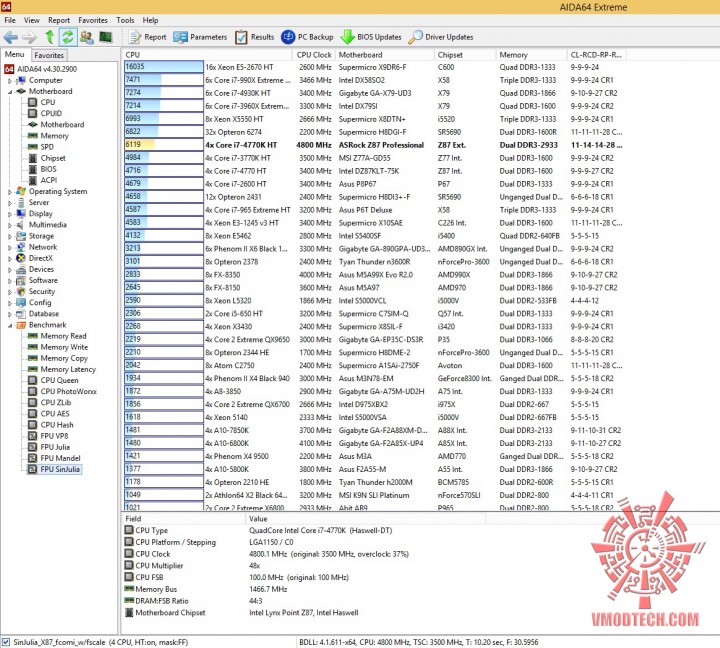Select the CPUID item under Motherboard
Screen dimensions: 720x648
coord(45,113)
